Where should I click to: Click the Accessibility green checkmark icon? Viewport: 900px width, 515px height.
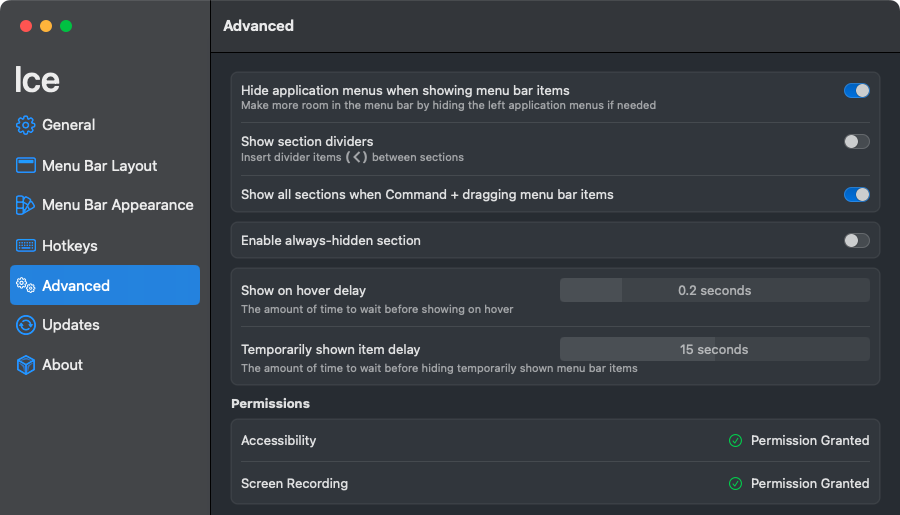coord(735,440)
